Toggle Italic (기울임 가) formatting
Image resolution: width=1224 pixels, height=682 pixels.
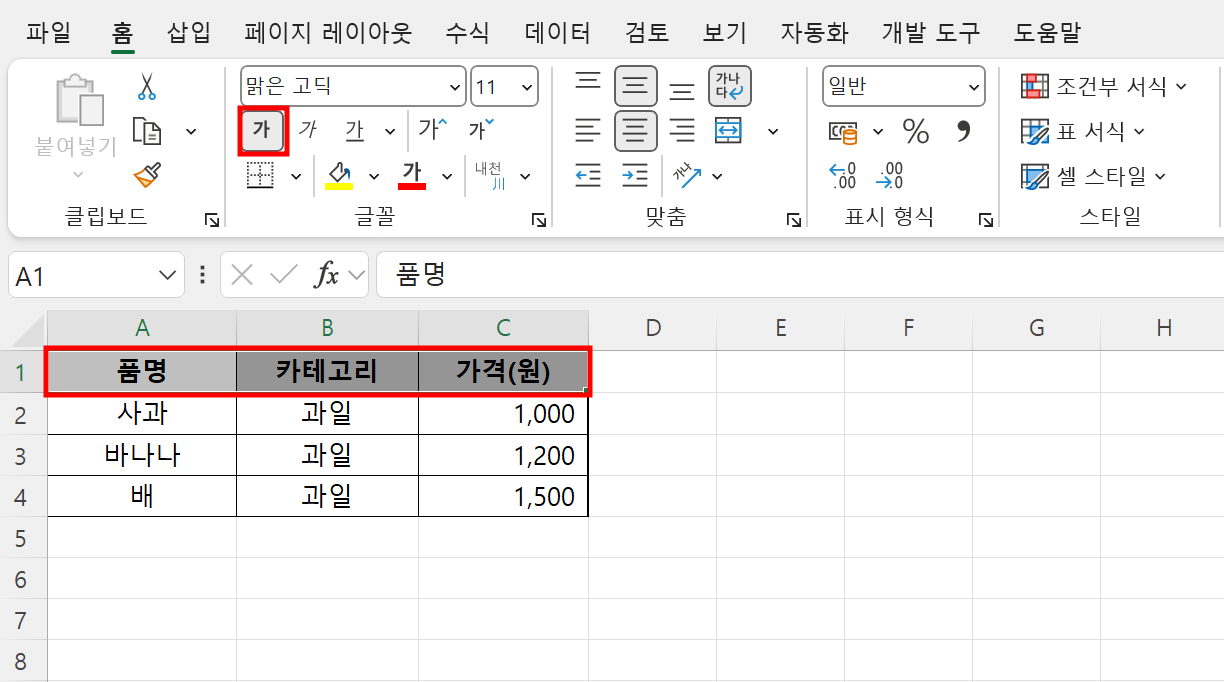tap(308, 130)
